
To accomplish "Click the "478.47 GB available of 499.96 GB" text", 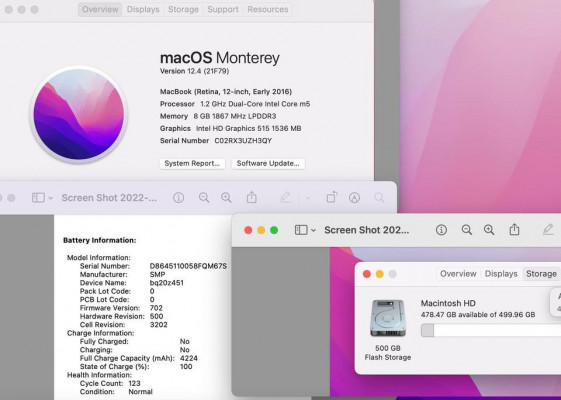I will 478,315.
